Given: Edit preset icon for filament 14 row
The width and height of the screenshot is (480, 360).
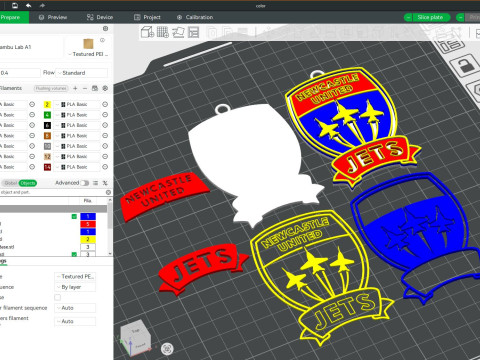Looking at the screenshot, I should click(105, 167).
